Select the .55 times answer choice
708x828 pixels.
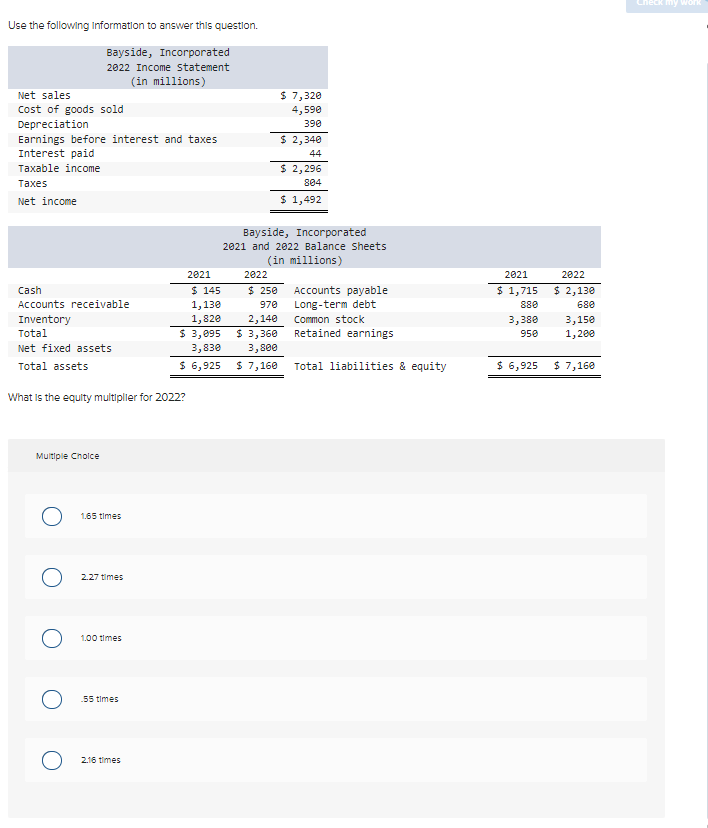pos(52,699)
